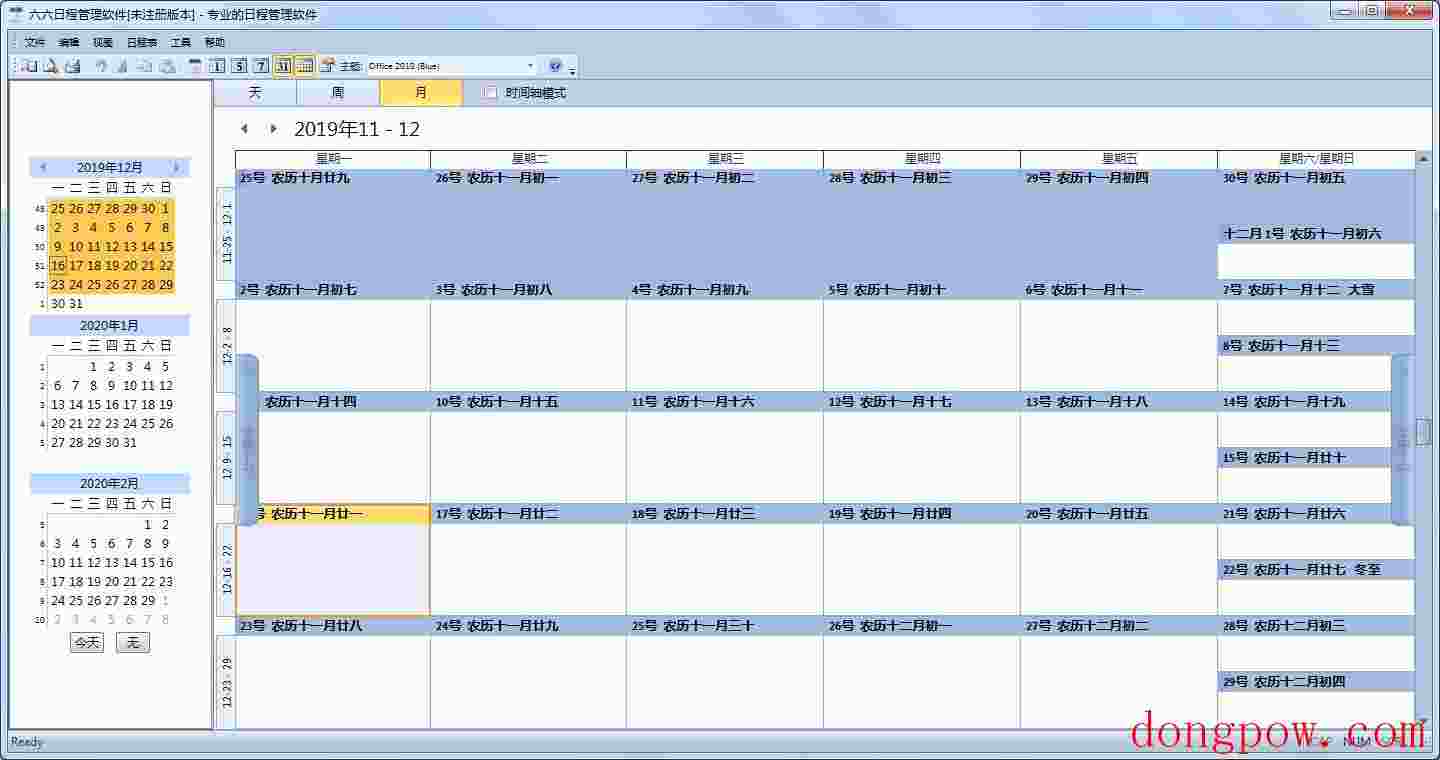Switch to the 周 week tab
The width and height of the screenshot is (1440, 760).
click(x=338, y=93)
